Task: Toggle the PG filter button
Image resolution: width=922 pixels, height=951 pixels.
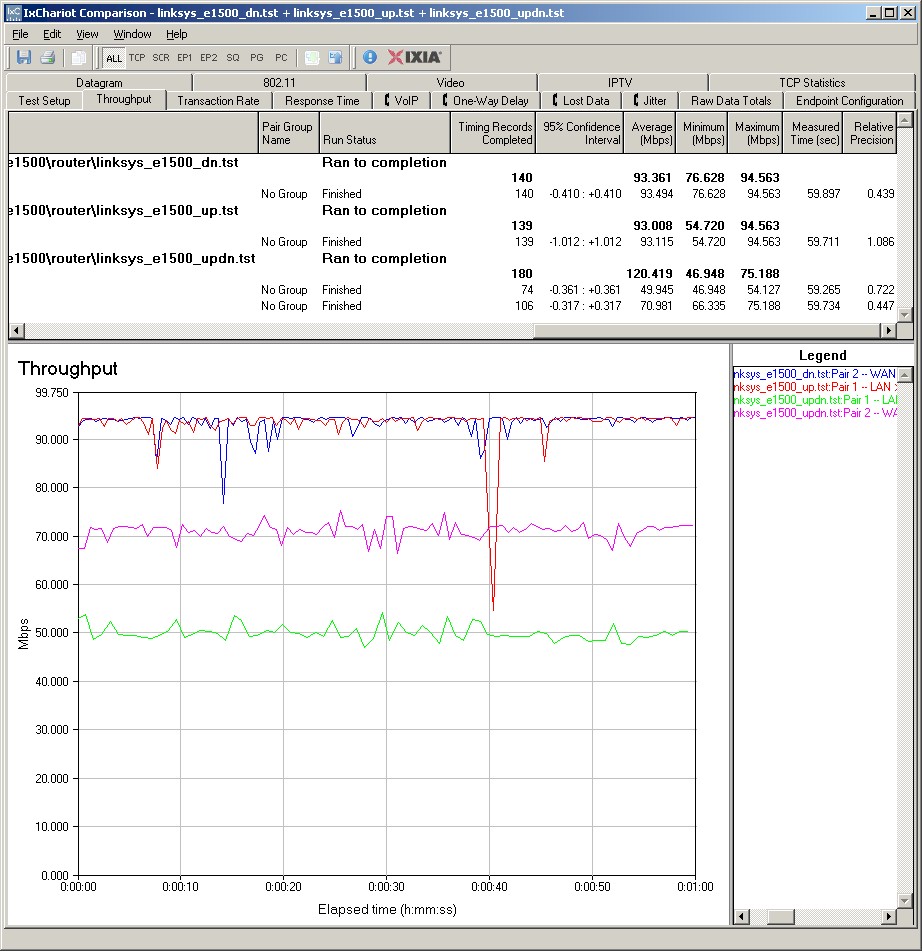Action: coord(257,58)
